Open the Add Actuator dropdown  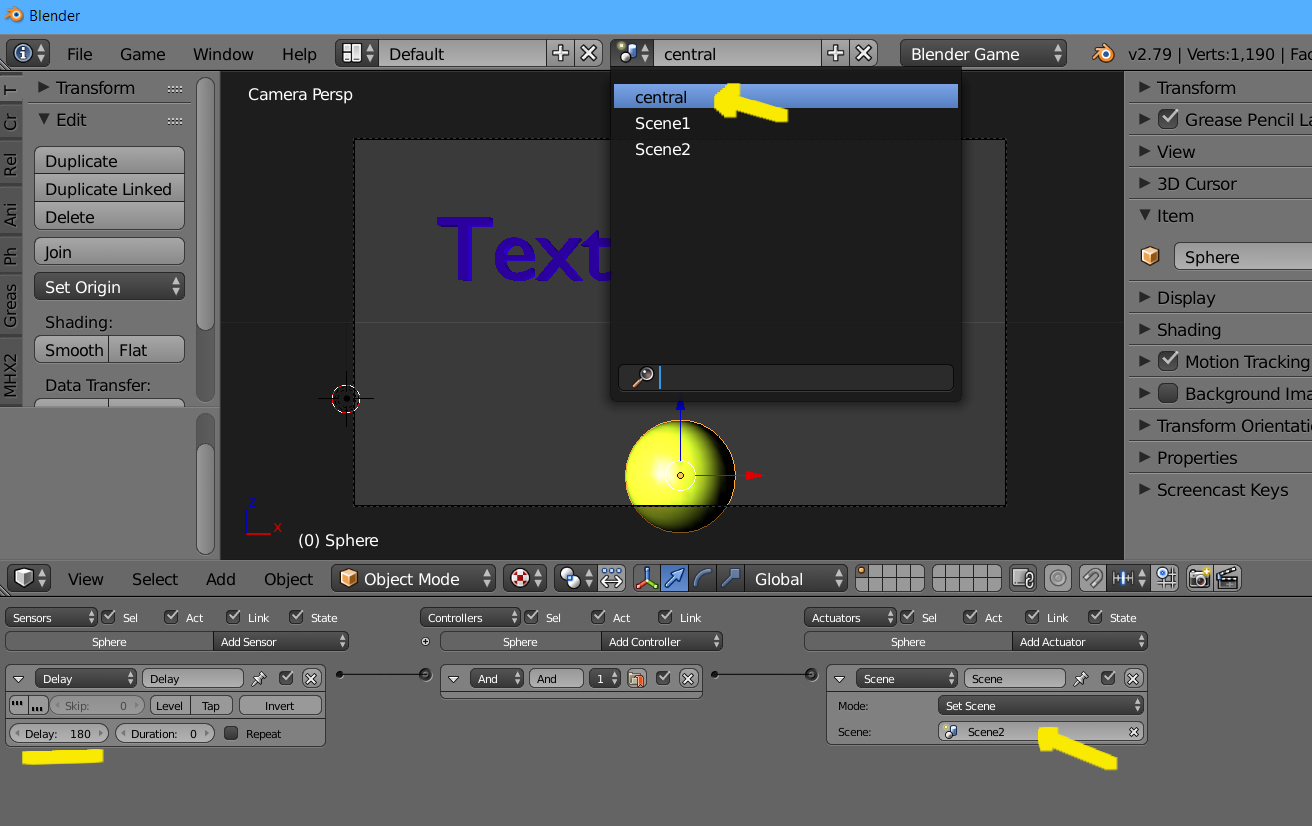click(1080, 641)
